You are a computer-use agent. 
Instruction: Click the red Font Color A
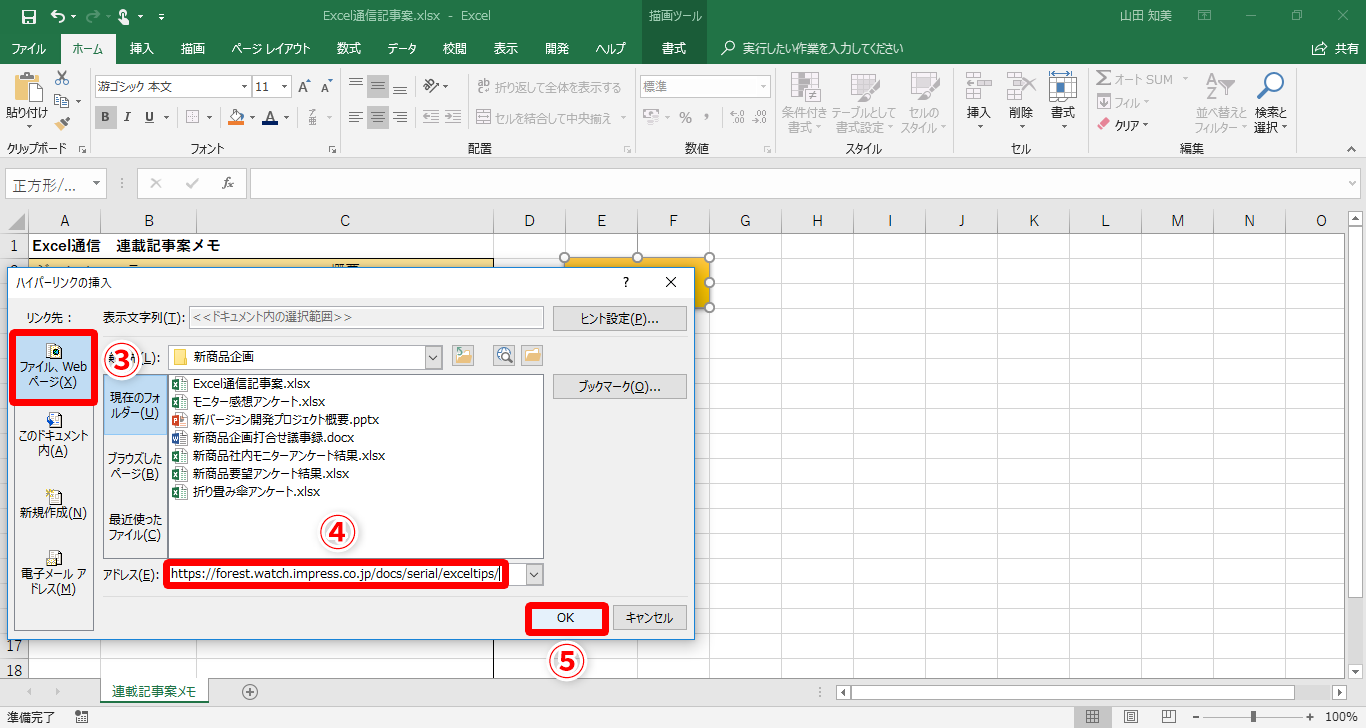tap(269, 117)
